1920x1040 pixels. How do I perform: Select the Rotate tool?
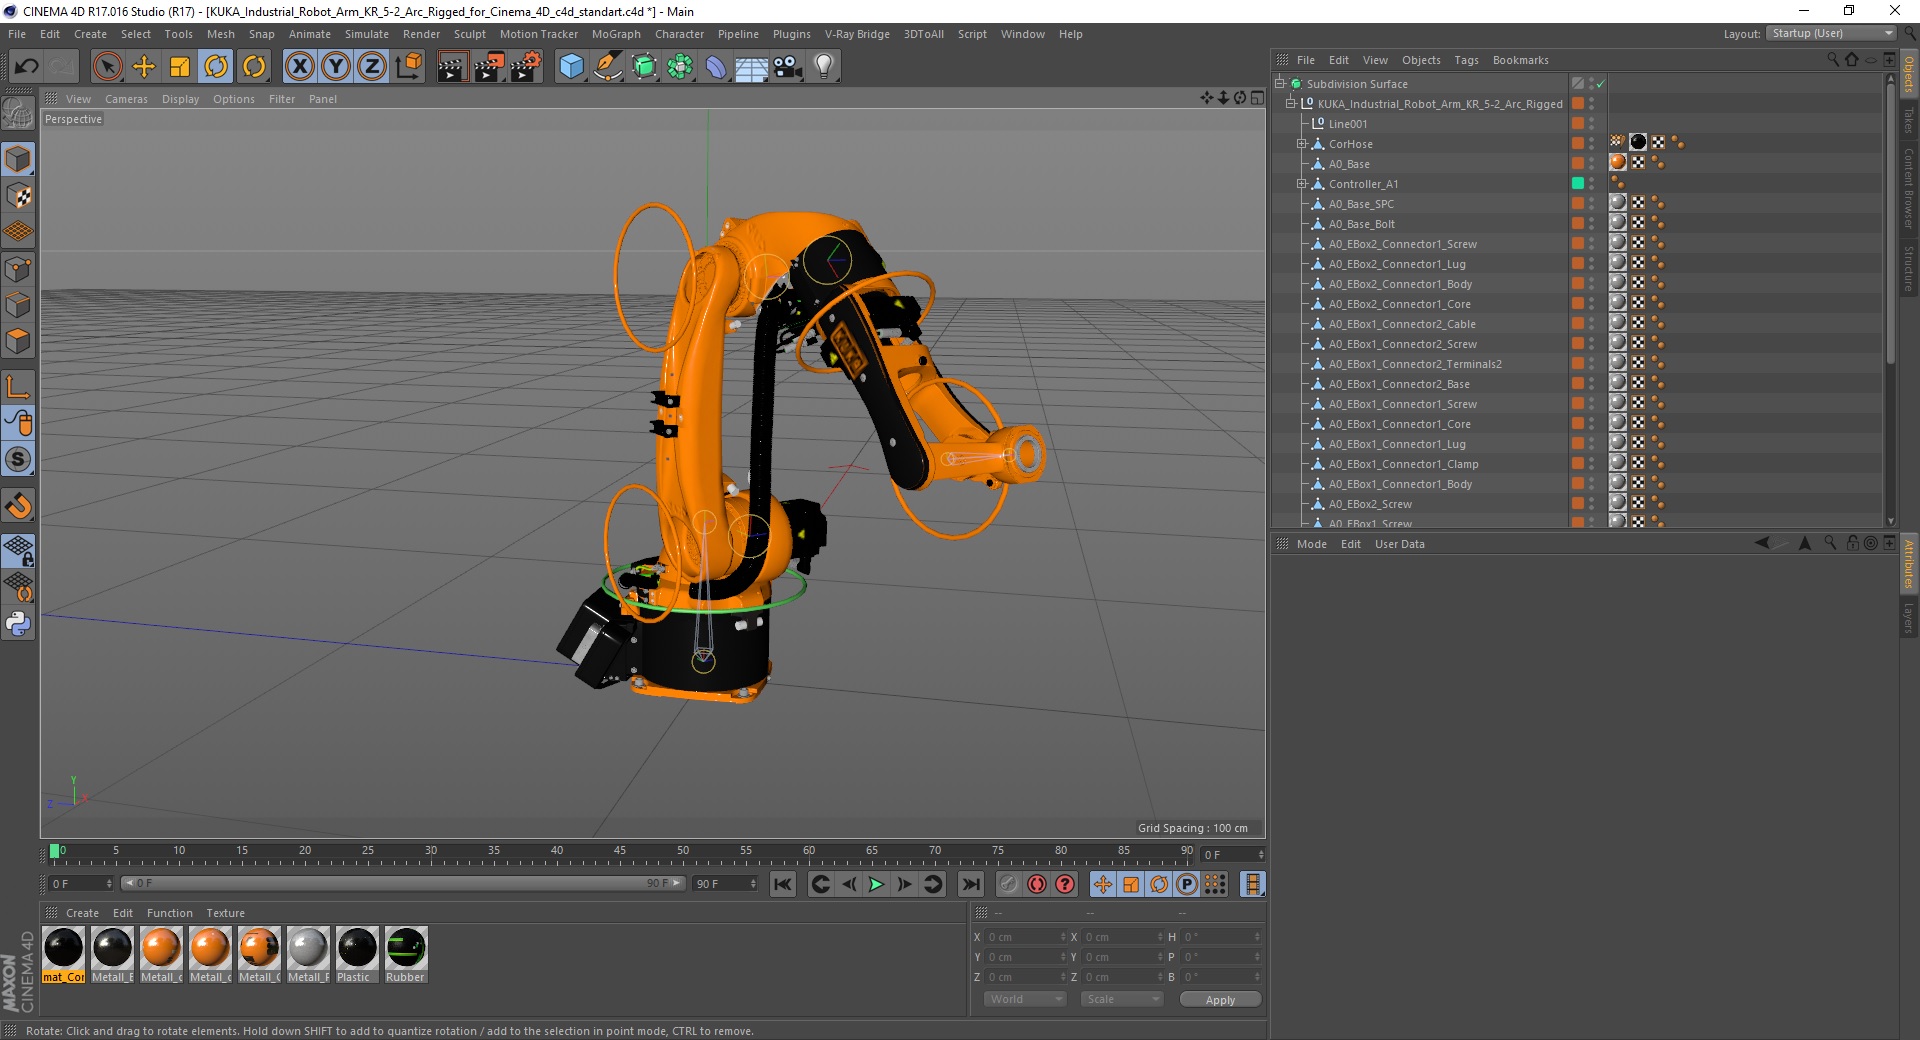click(x=216, y=67)
